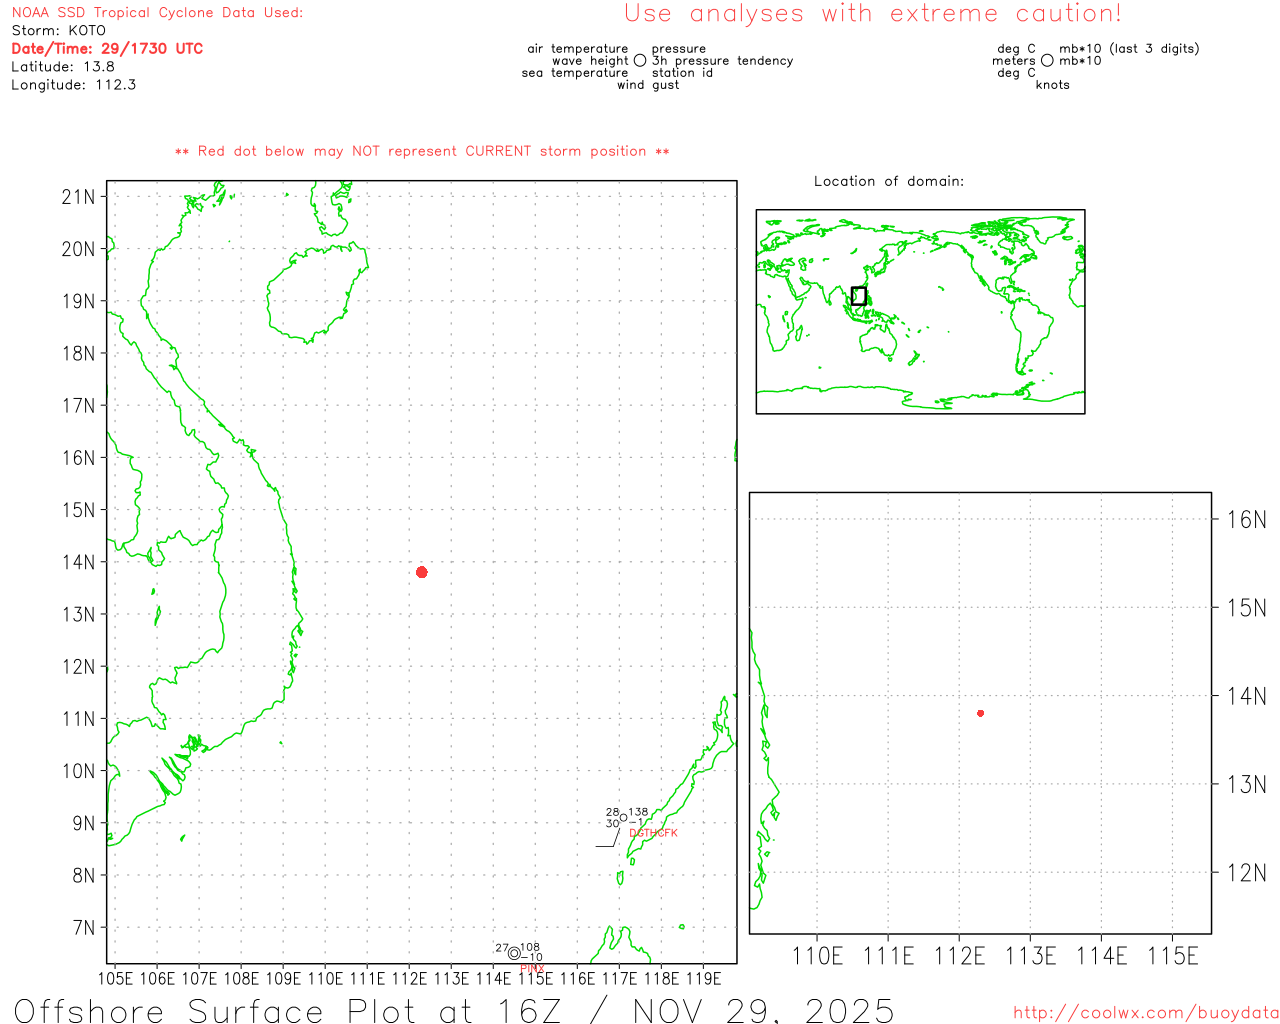Click the world overview map thumbnail
Viewport: 1280px width, 1024px height.
[x=920, y=311]
